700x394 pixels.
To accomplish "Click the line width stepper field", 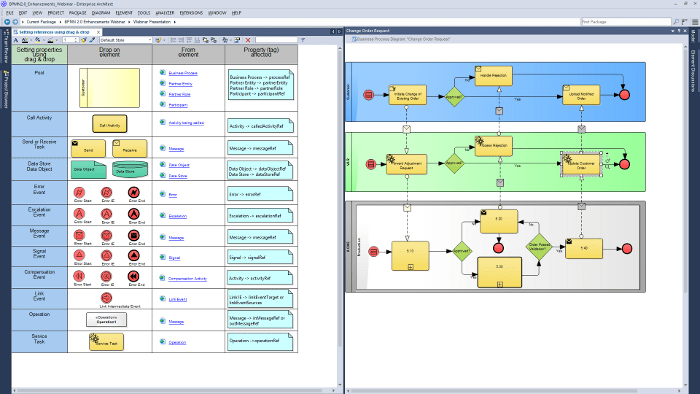I will [x=70, y=40].
